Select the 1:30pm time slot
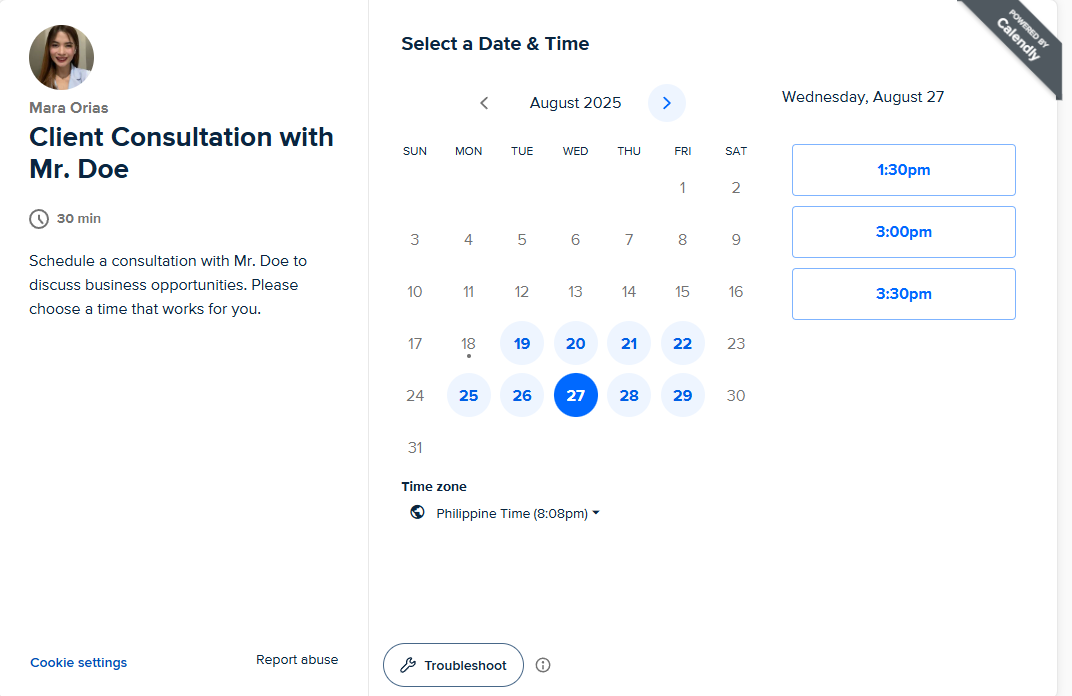Image resolution: width=1072 pixels, height=696 pixels. [x=903, y=170]
